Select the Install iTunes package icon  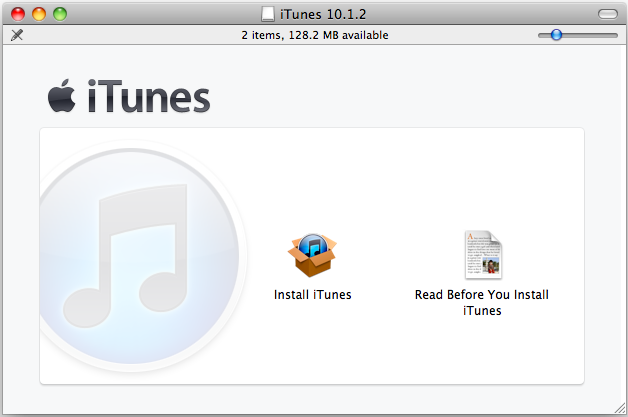pyautogui.click(x=312, y=255)
